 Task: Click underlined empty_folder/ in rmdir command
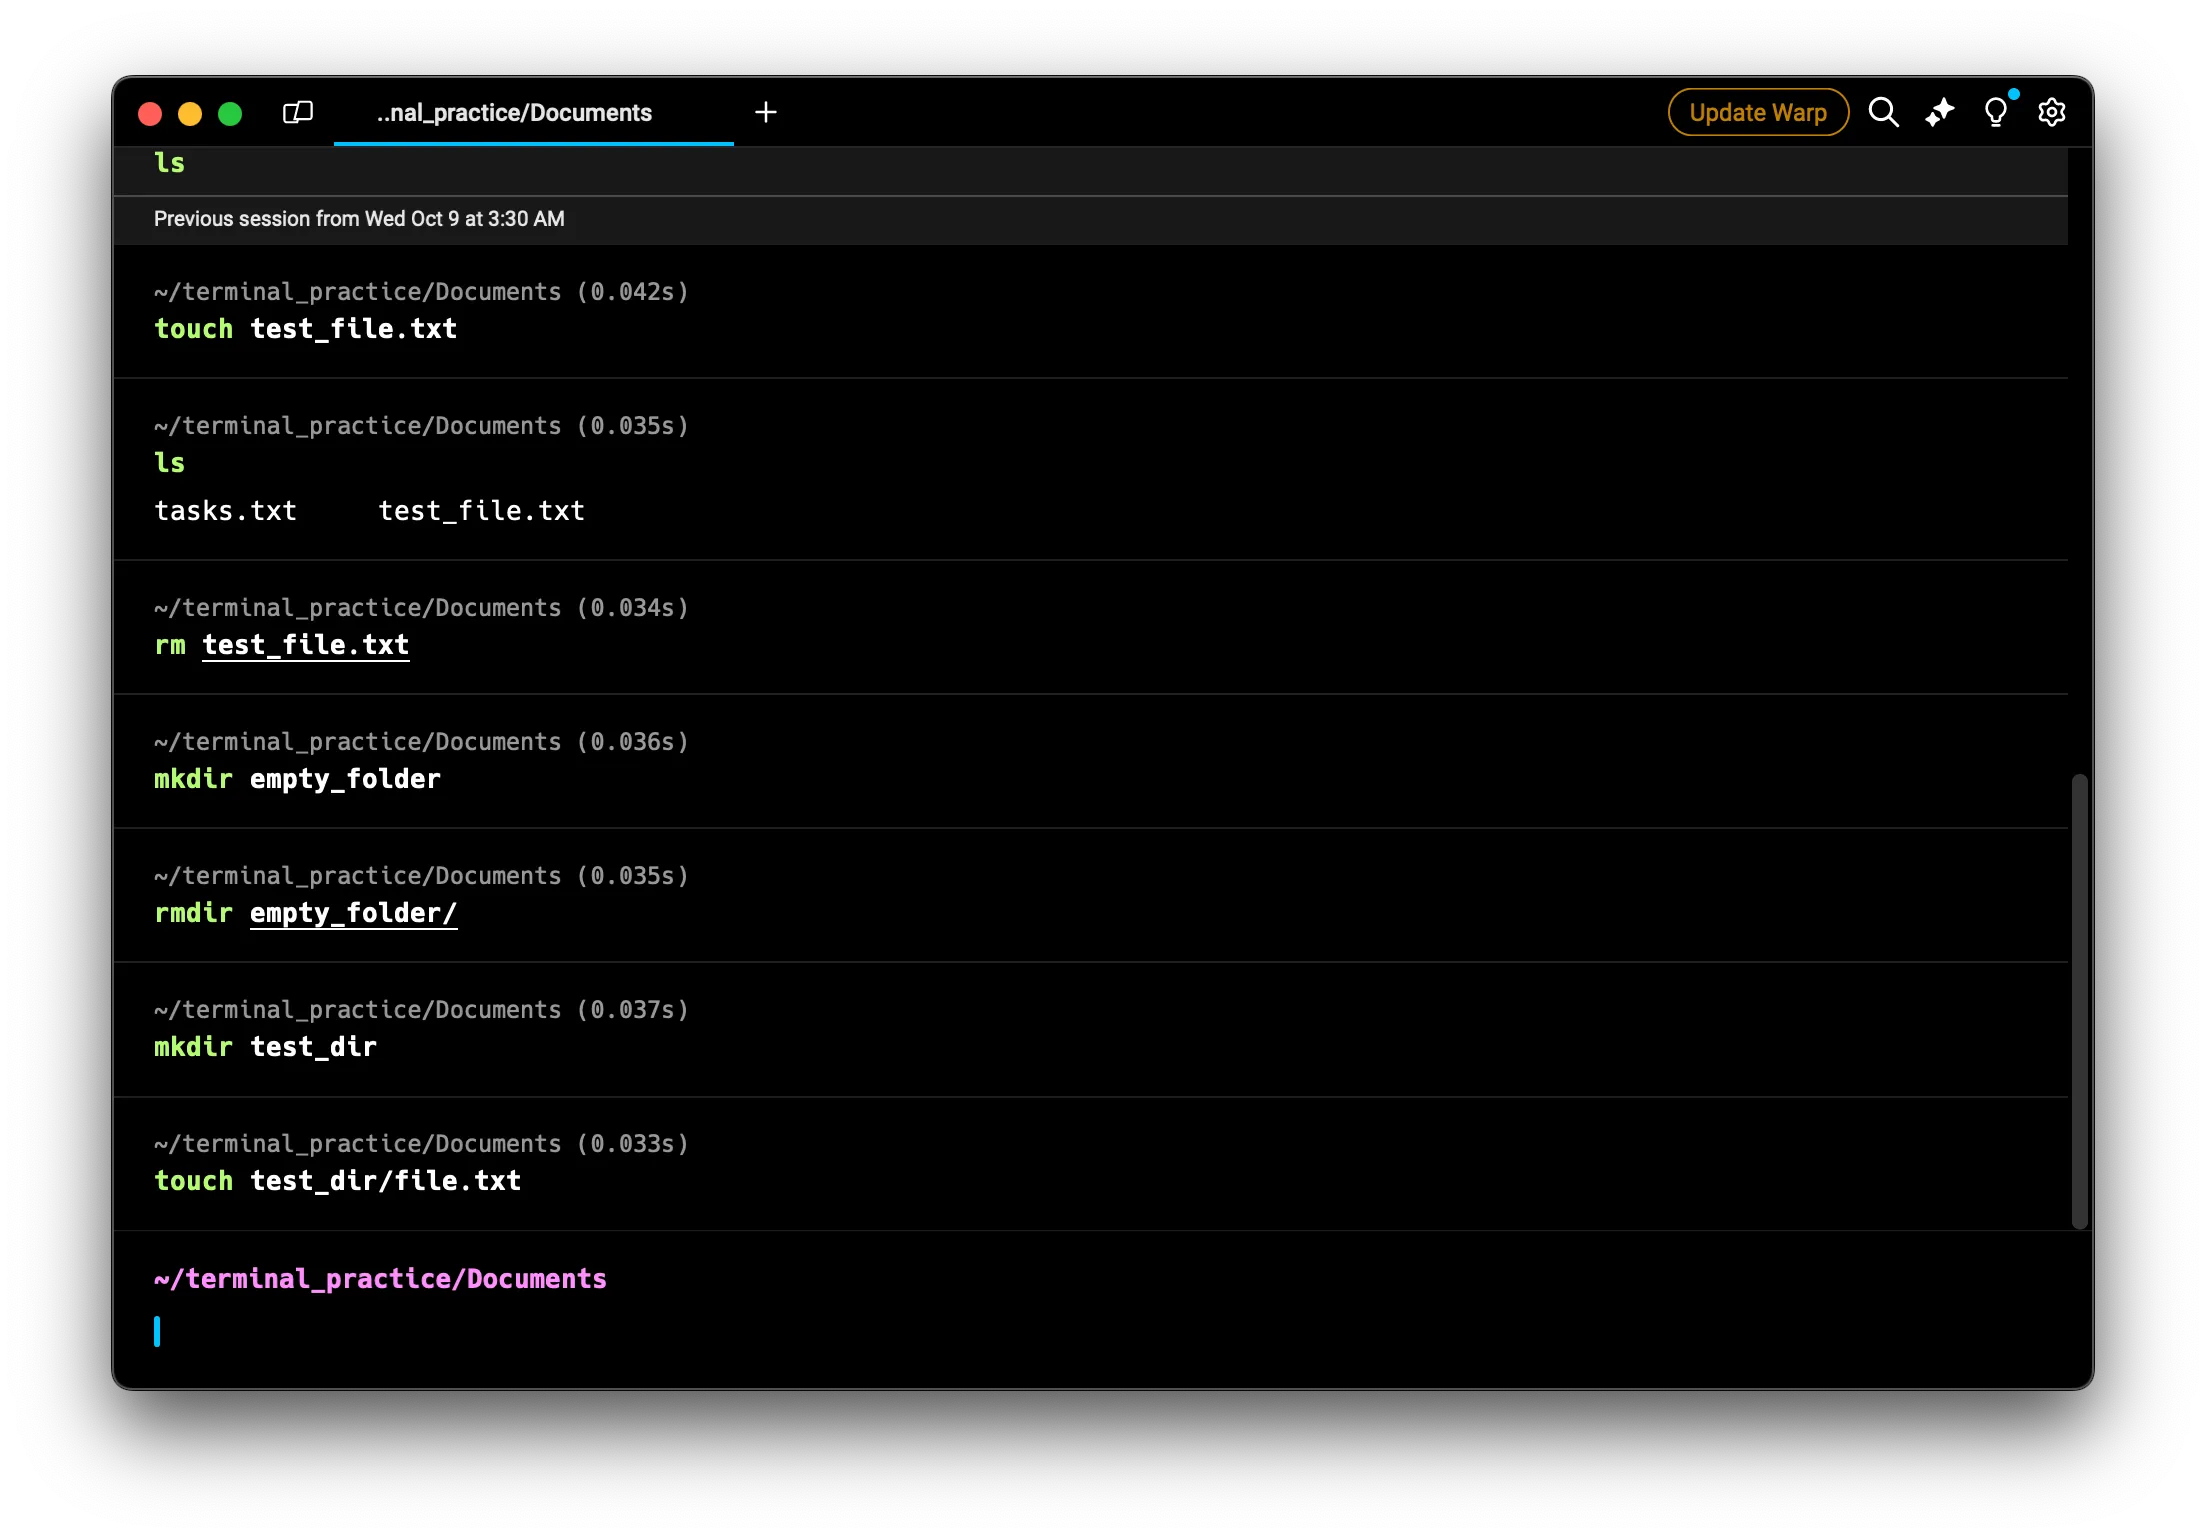pyautogui.click(x=353, y=913)
